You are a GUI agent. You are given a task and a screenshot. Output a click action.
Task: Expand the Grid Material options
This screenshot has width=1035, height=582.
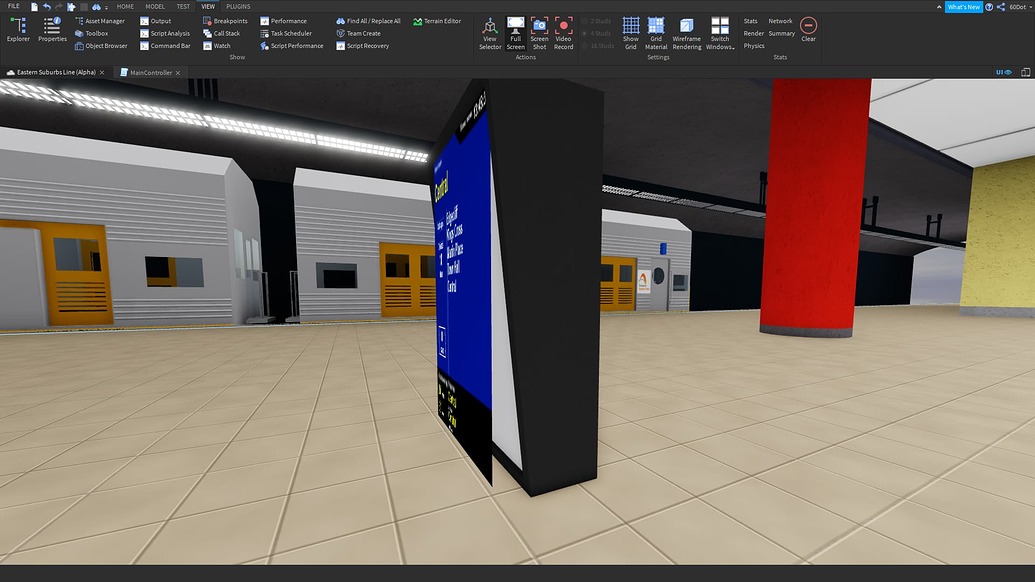pos(656,30)
